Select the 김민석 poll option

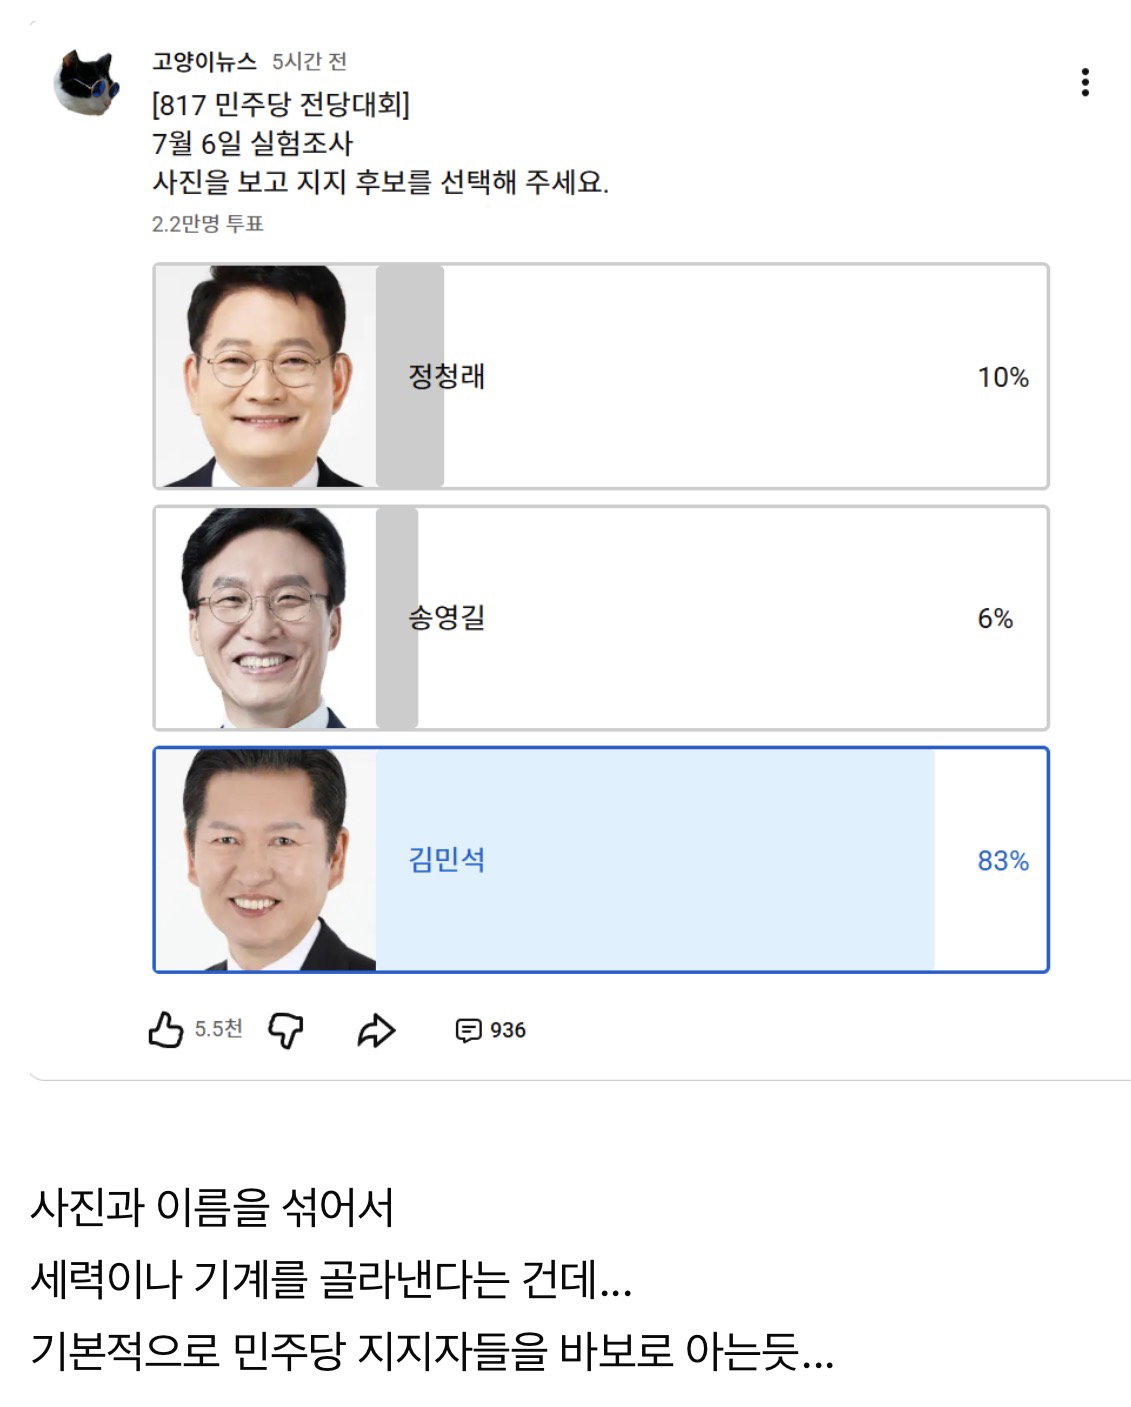[x=601, y=860]
